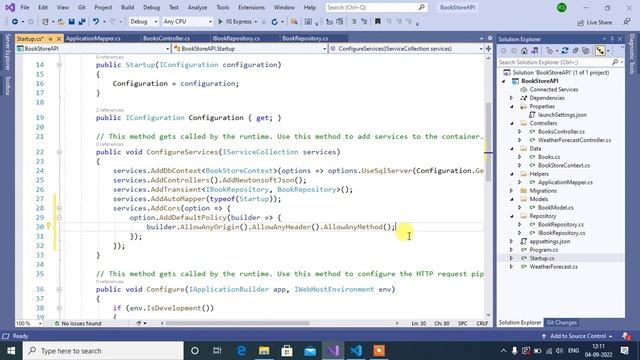Click the Save All toolbar icon

82,22
